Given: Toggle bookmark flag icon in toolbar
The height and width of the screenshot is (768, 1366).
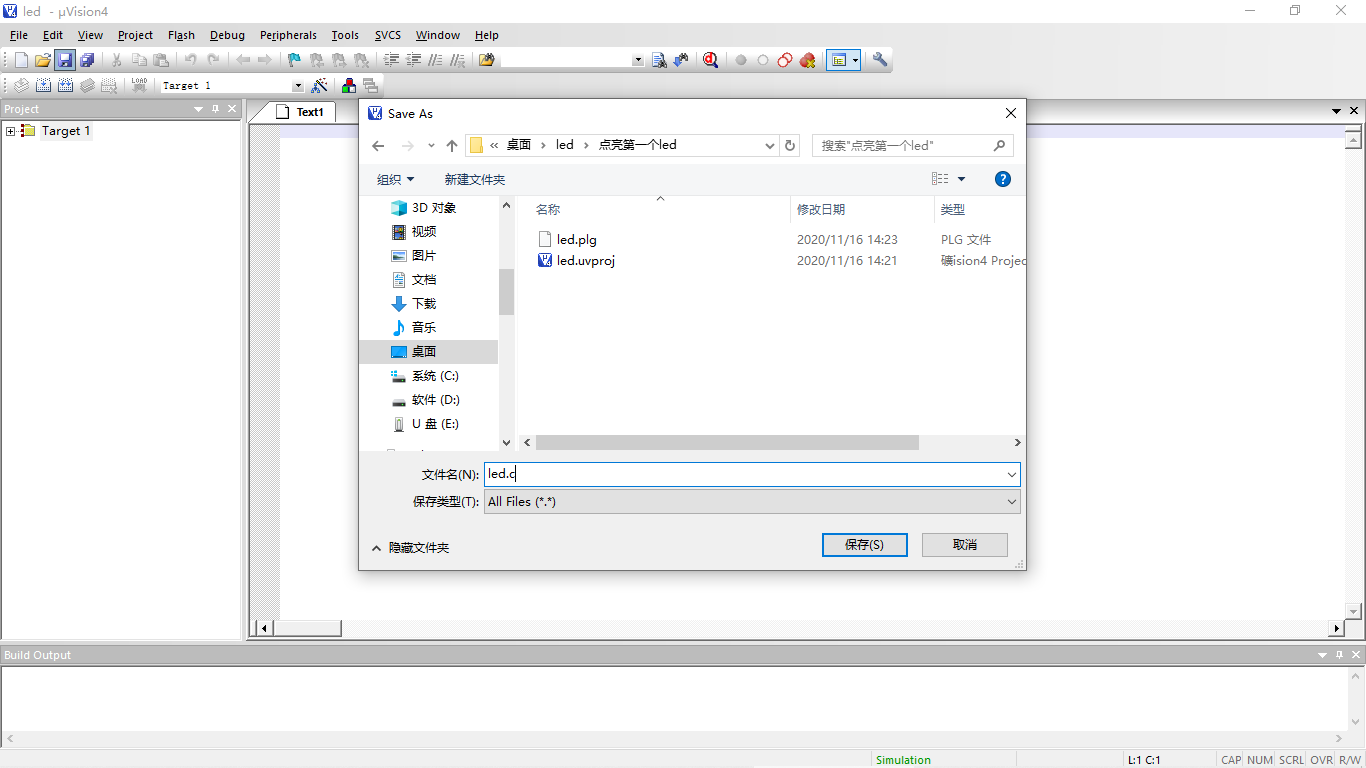Looking at the screenshot, I should pos(293,60).
